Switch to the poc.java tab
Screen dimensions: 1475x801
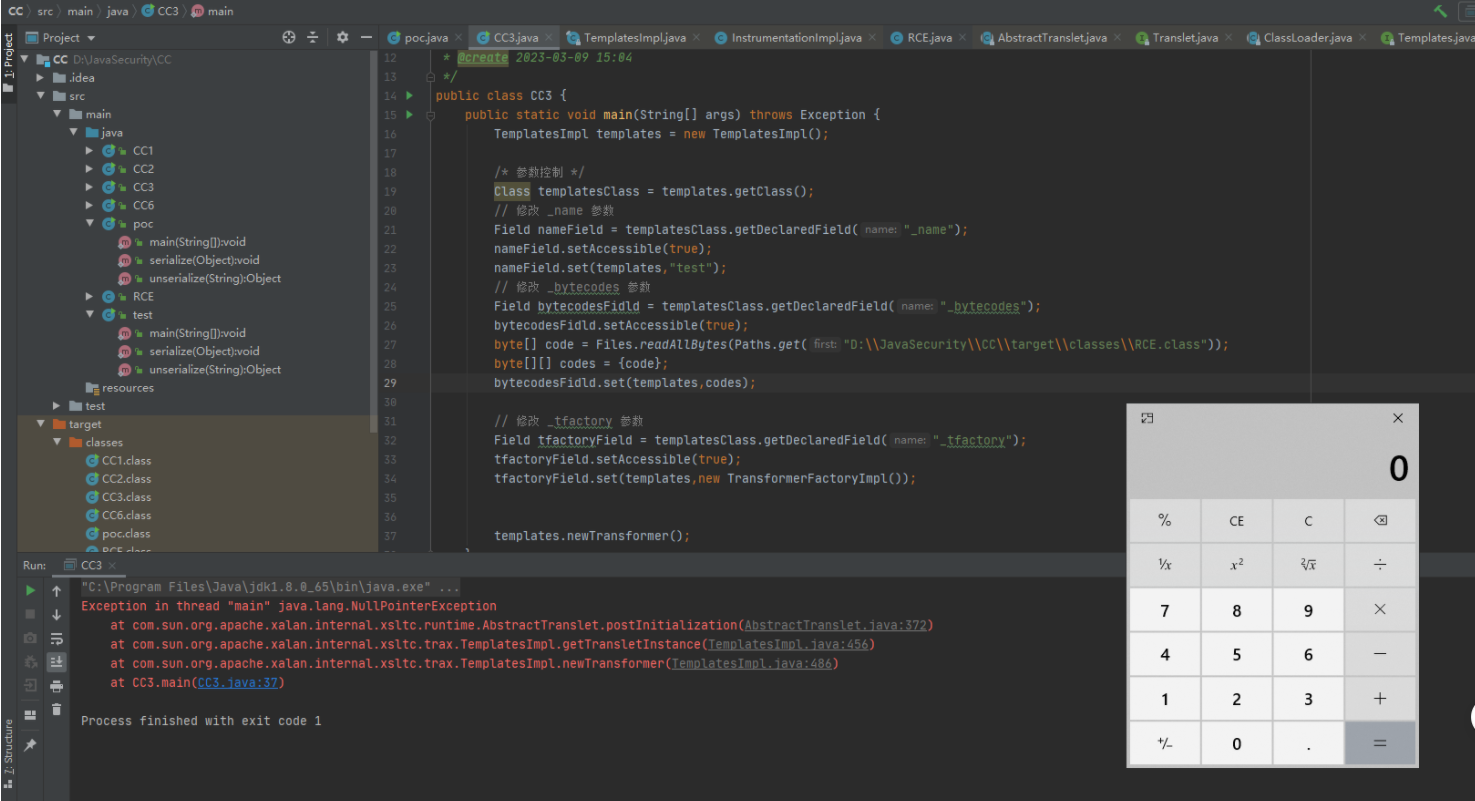click(427, 38)
